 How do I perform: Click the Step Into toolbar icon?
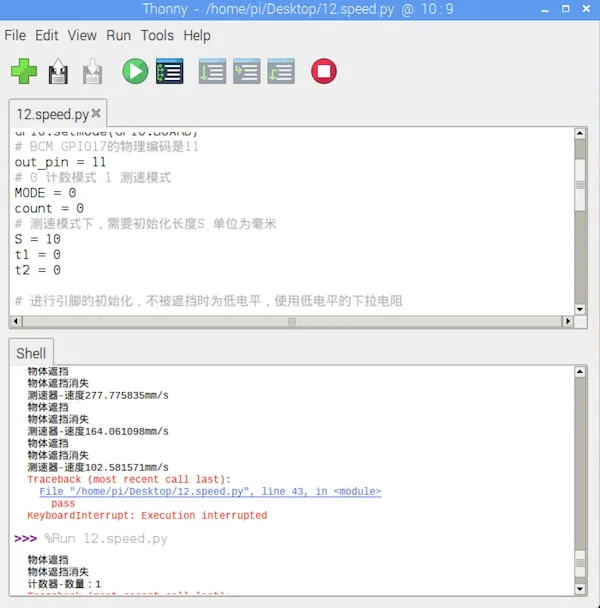[x=247, y=71]
